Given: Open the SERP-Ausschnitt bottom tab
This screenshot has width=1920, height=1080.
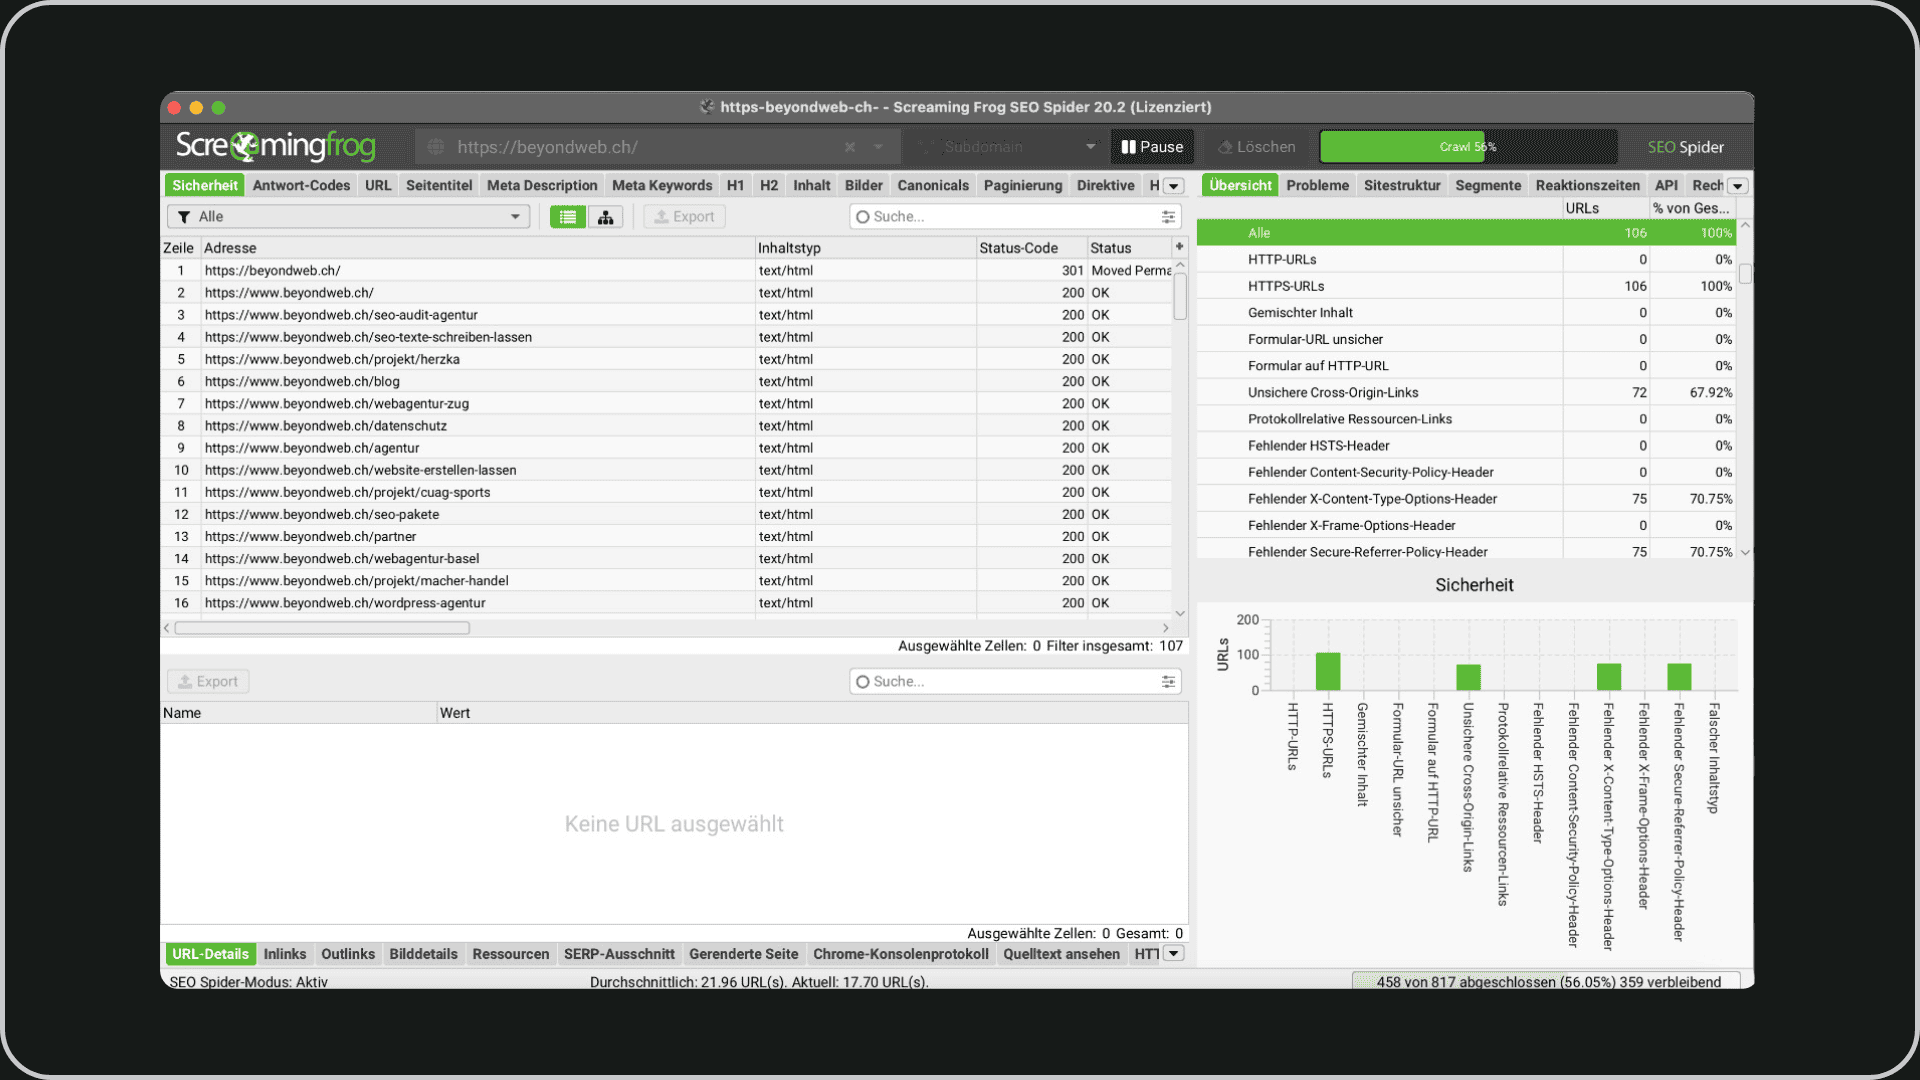Looking at the screenshot, I should coord(619,954).
